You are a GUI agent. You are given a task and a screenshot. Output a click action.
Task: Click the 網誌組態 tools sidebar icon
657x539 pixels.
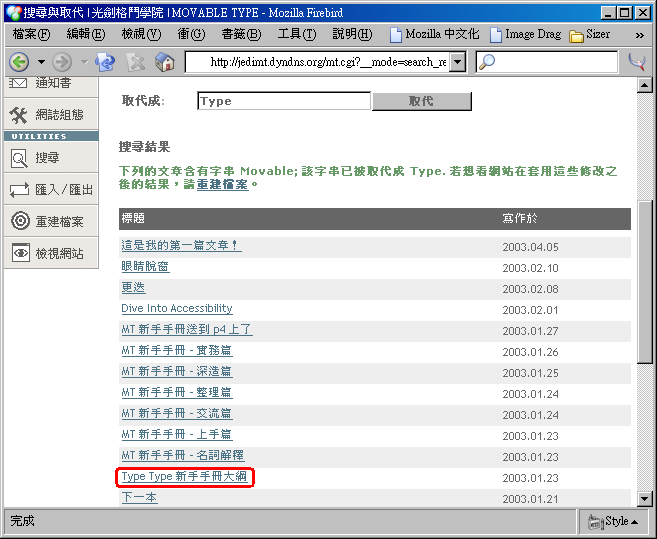tap(18, 114)
